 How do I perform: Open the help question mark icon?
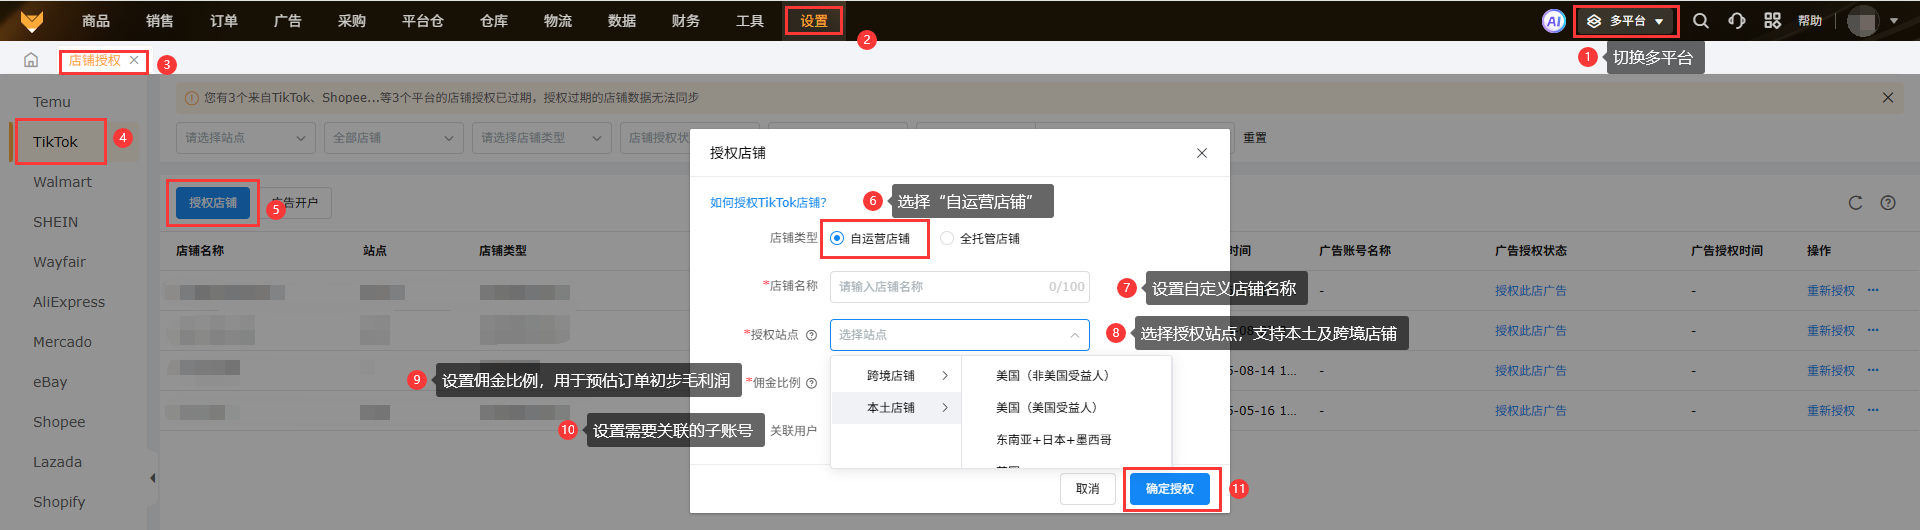1888,203
